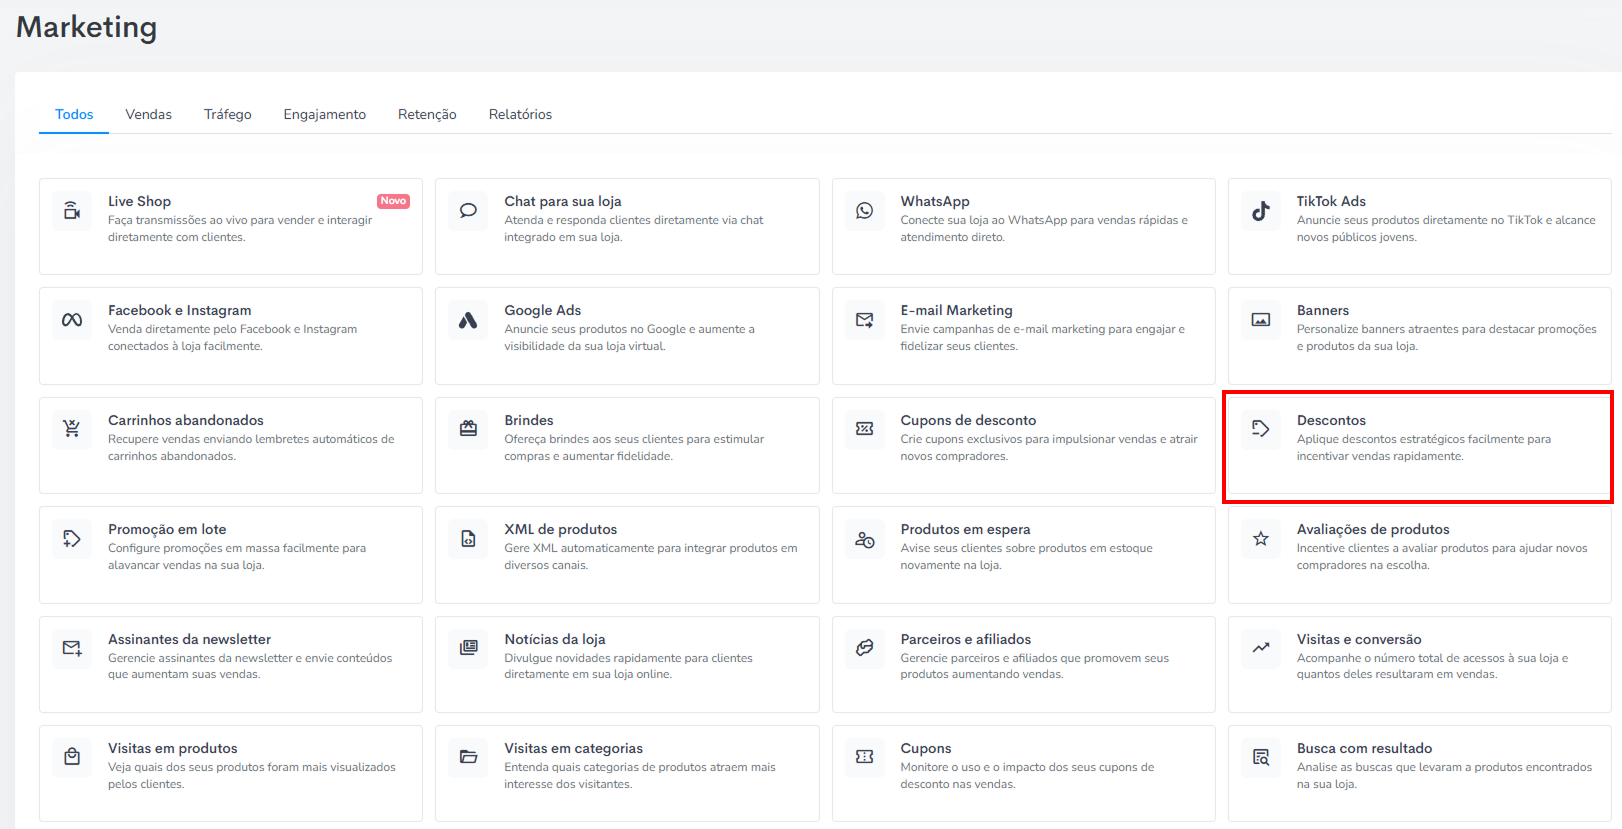Click the Live Shop camera icon
Screen dimensions: 1622x829
click(72, 211)
